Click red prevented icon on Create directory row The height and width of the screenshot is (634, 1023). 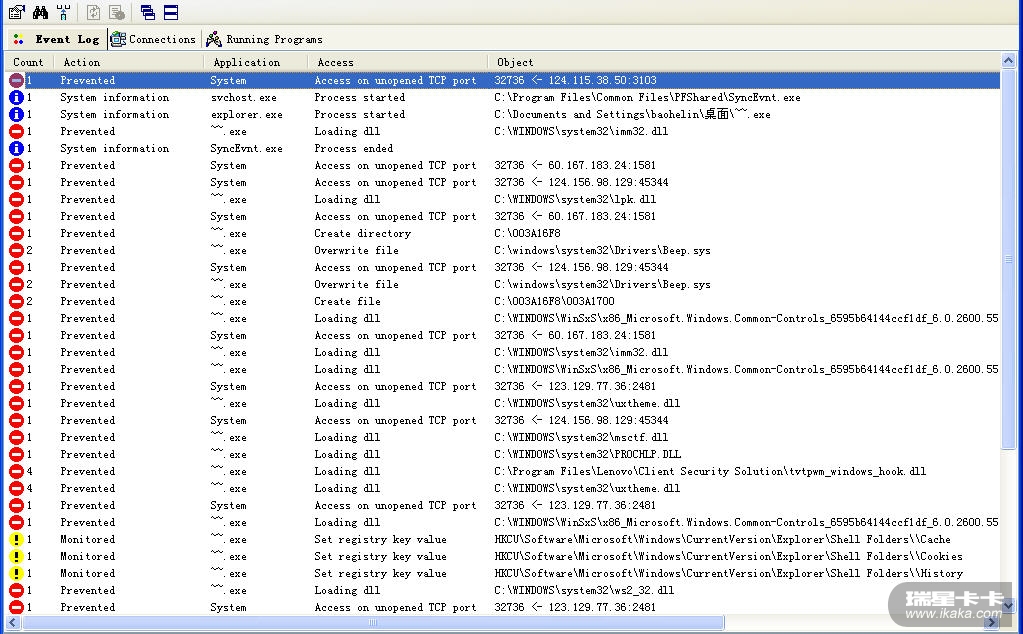(16, 234)
